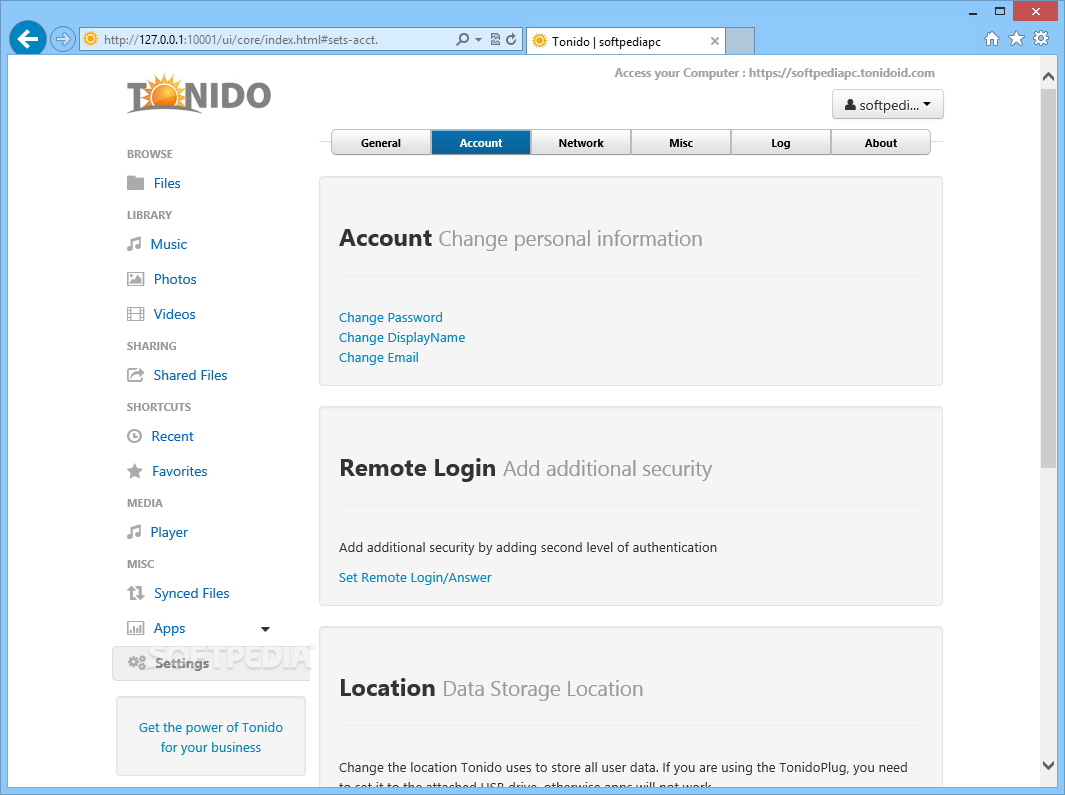This screenshot has width=1065, height=795.
Task: Open the Photos library link
Action: (175, 279)
